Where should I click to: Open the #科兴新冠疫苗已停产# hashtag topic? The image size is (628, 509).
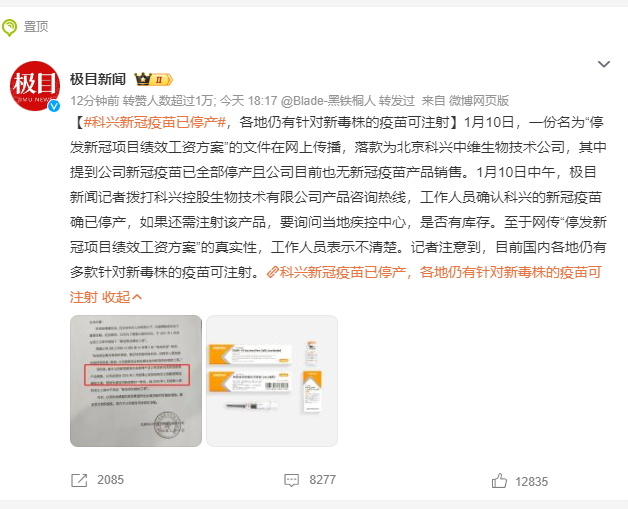155,122
